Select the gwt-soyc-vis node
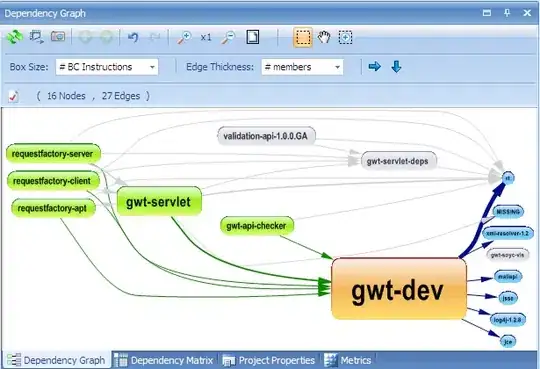 [x=508, y=255]
